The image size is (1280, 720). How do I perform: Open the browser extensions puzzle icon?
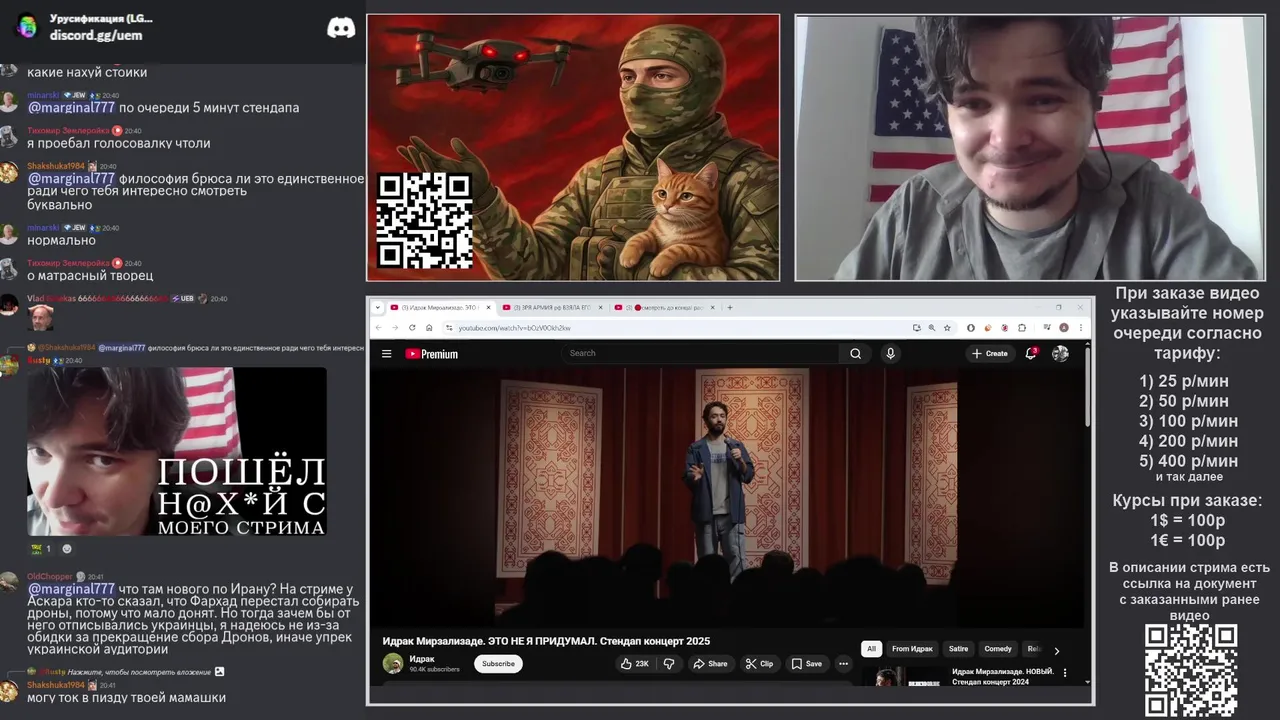[1022, 327]
